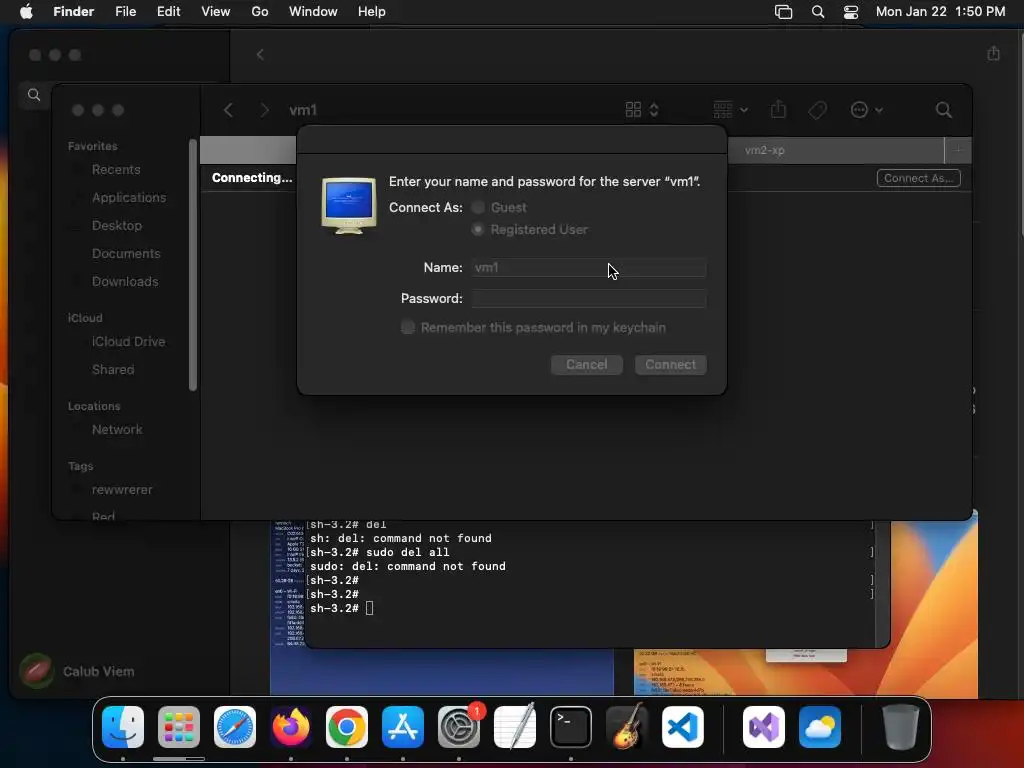Image resolution: width=1024 pixels, height=768 pixels.
Task: Click the back chevron in rear window
Action: tap(260, 55)
